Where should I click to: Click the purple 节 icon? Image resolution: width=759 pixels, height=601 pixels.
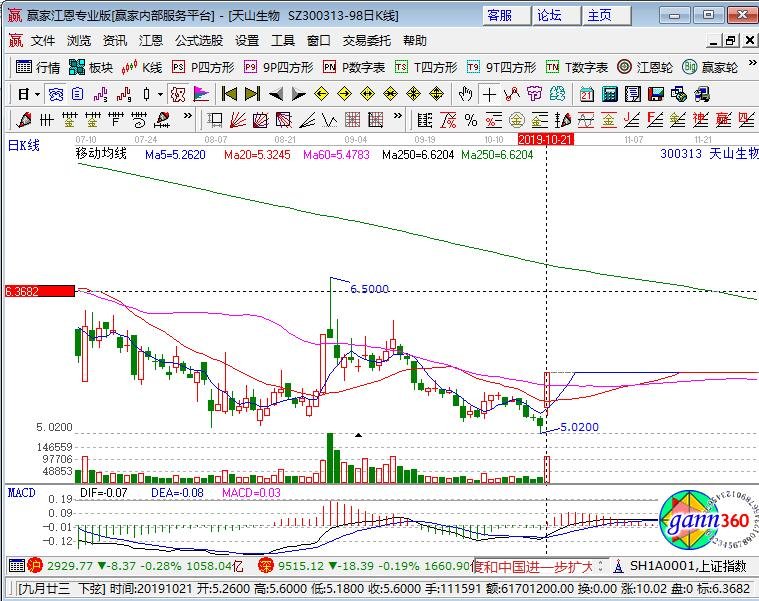[x=534, y=94]
